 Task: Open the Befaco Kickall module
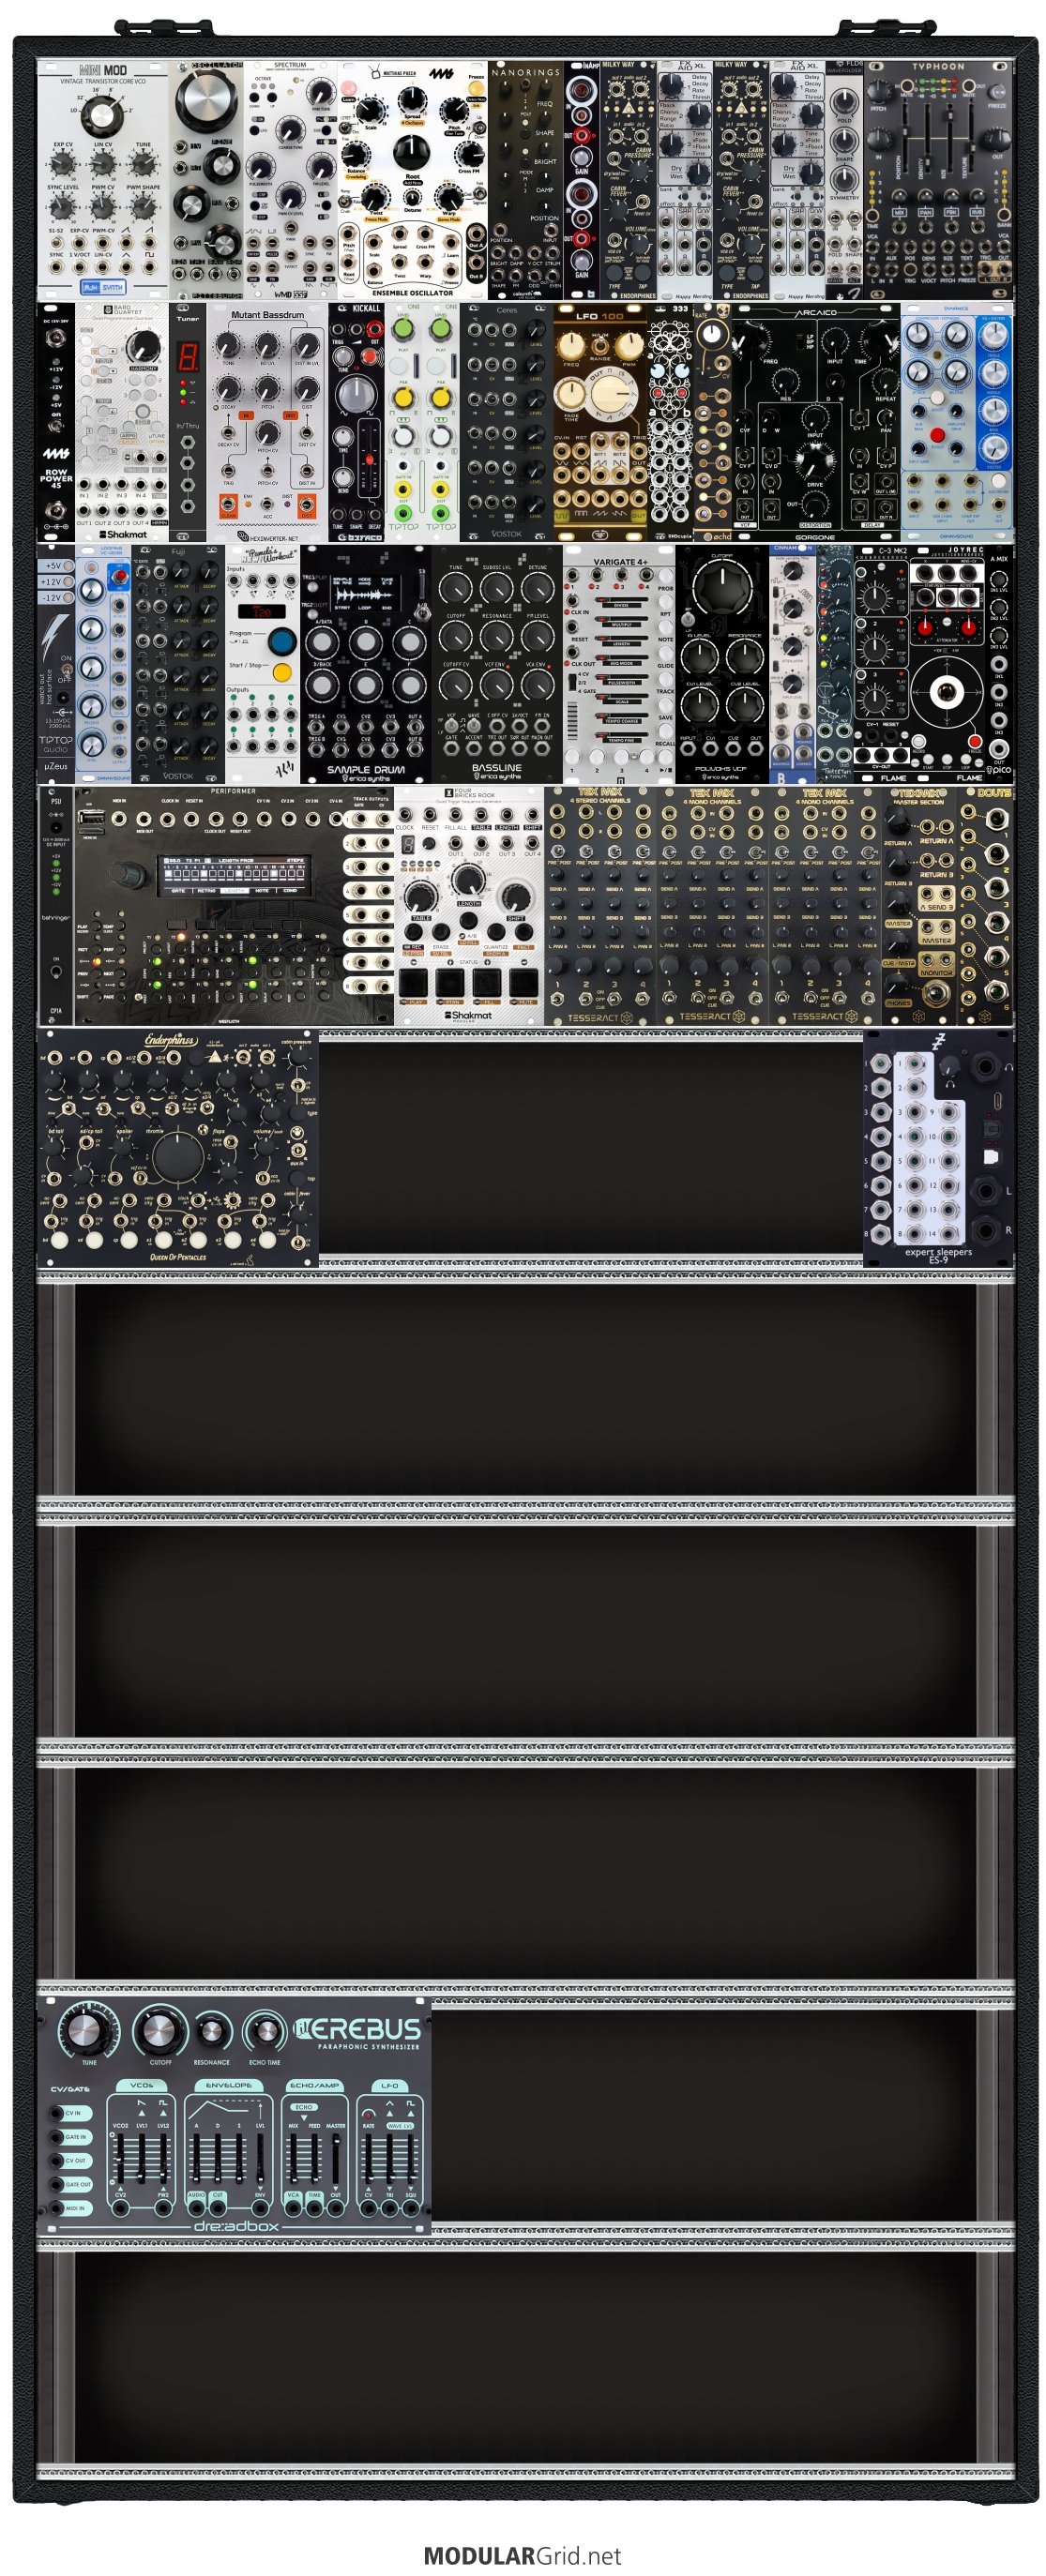(356, 422)
